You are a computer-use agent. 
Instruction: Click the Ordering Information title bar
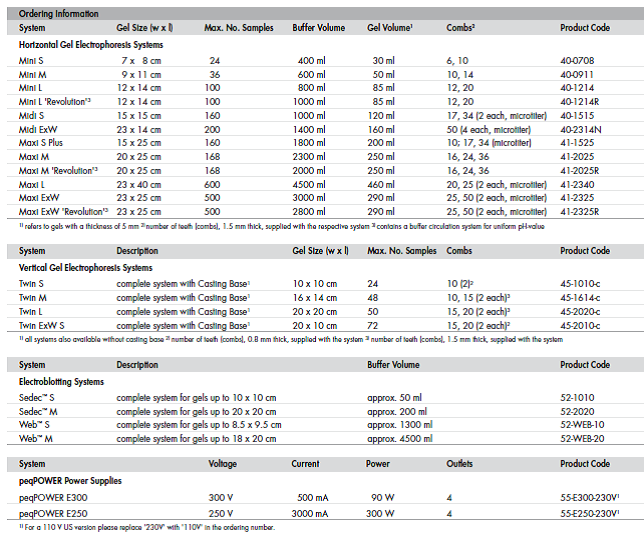(x=325, y=14)
